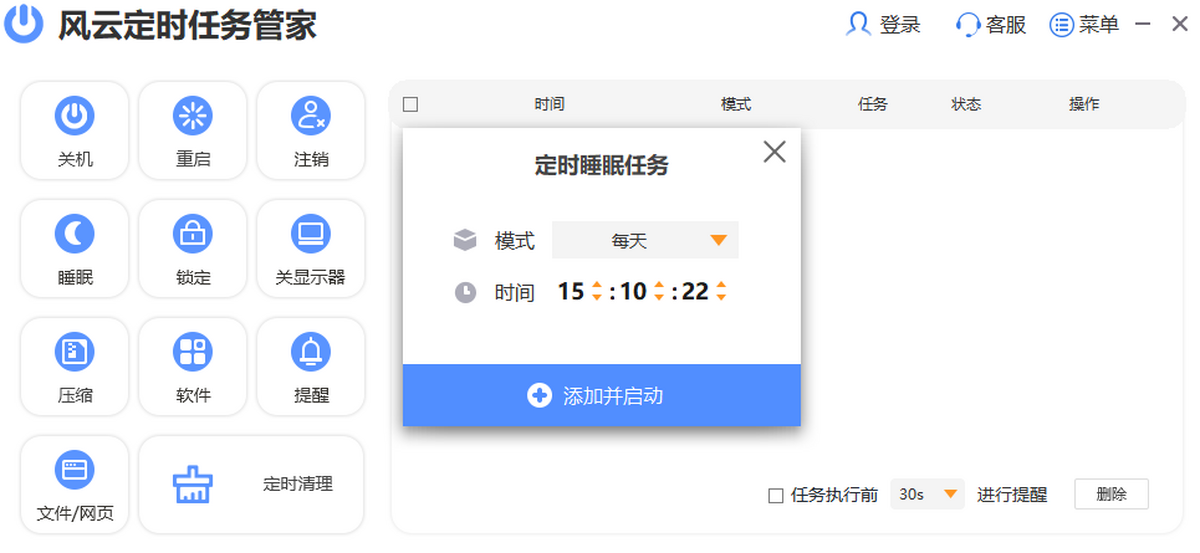Open the 提醒 reminder bell task

click(x=311, y=366)
